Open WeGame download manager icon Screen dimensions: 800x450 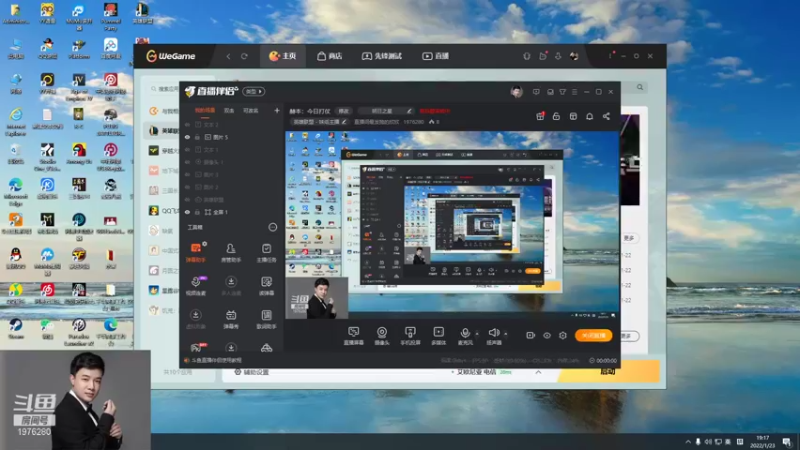pos(558,56)
